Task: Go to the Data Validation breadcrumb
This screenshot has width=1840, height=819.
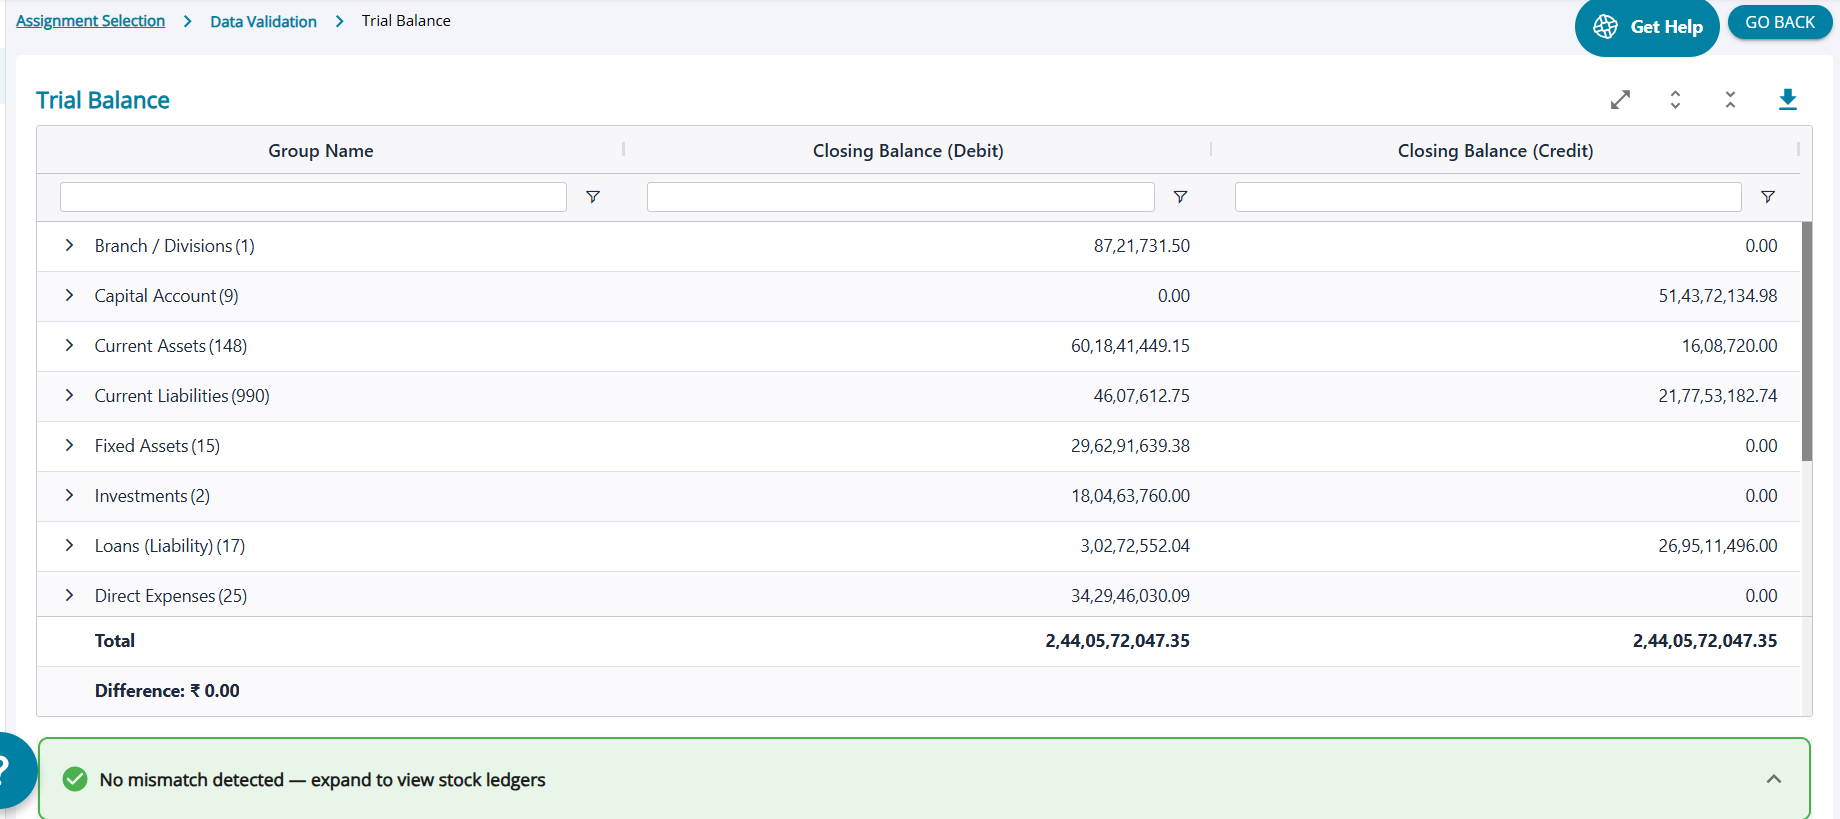Action: pyautogui.click(x=263, y=21)
